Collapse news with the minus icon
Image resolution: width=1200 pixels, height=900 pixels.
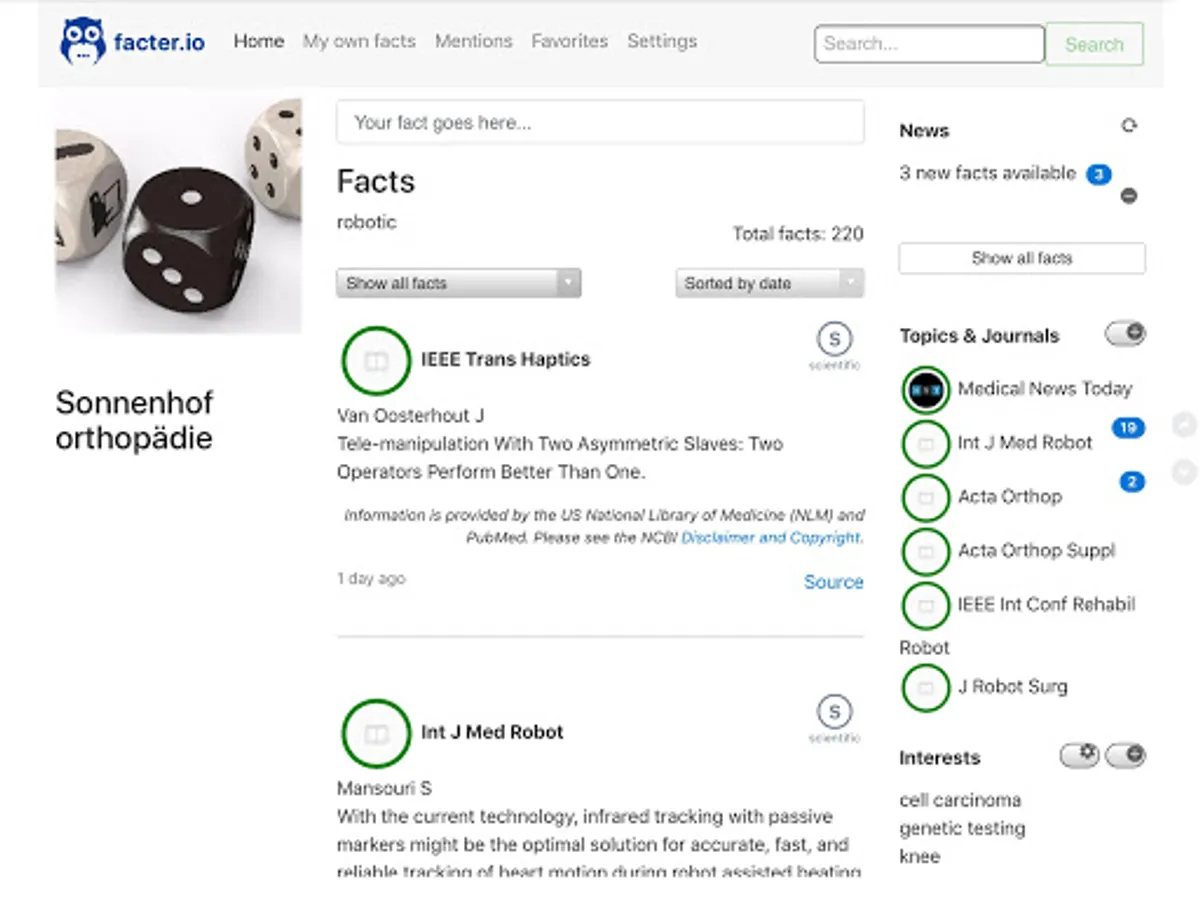1129,196
